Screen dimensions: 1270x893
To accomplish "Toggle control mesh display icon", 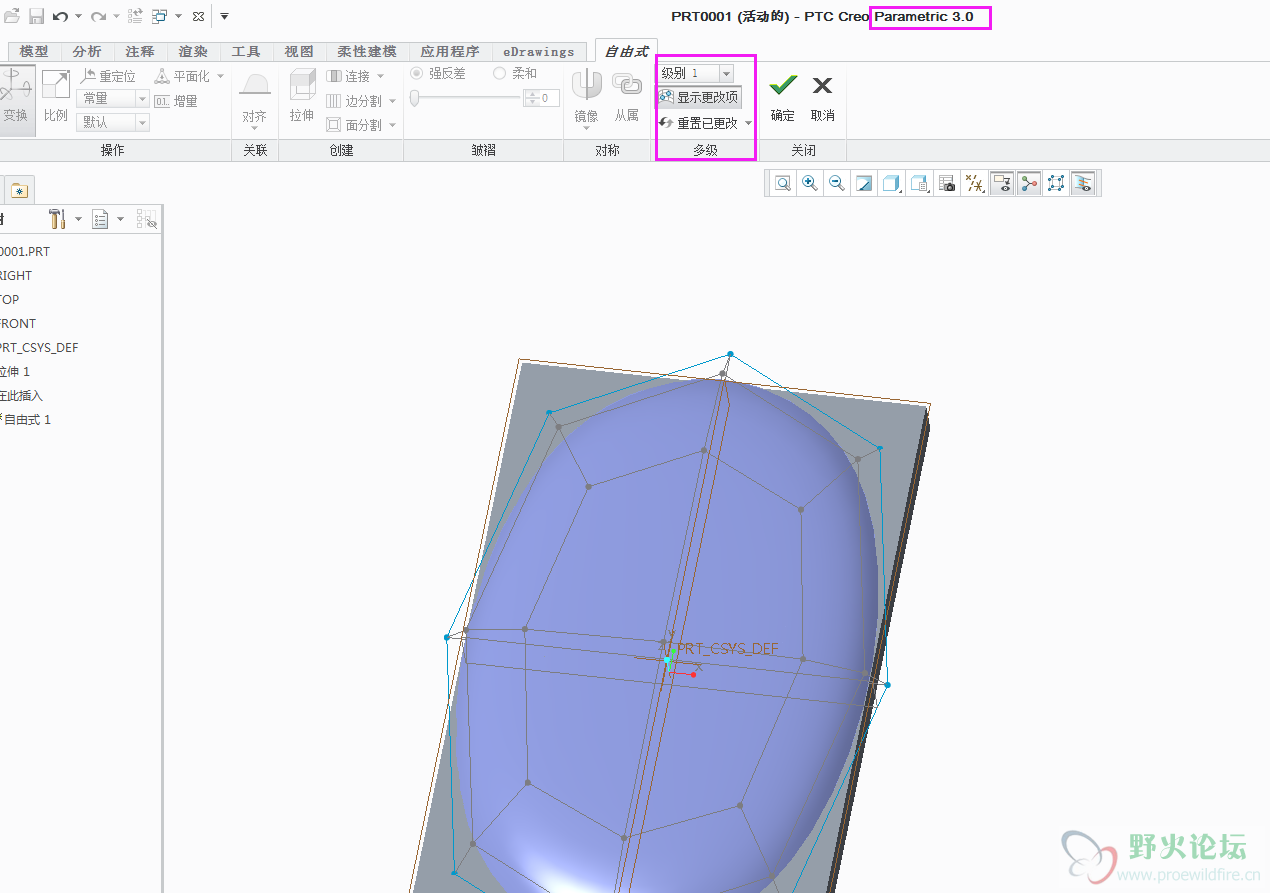I will point(1029,183).
